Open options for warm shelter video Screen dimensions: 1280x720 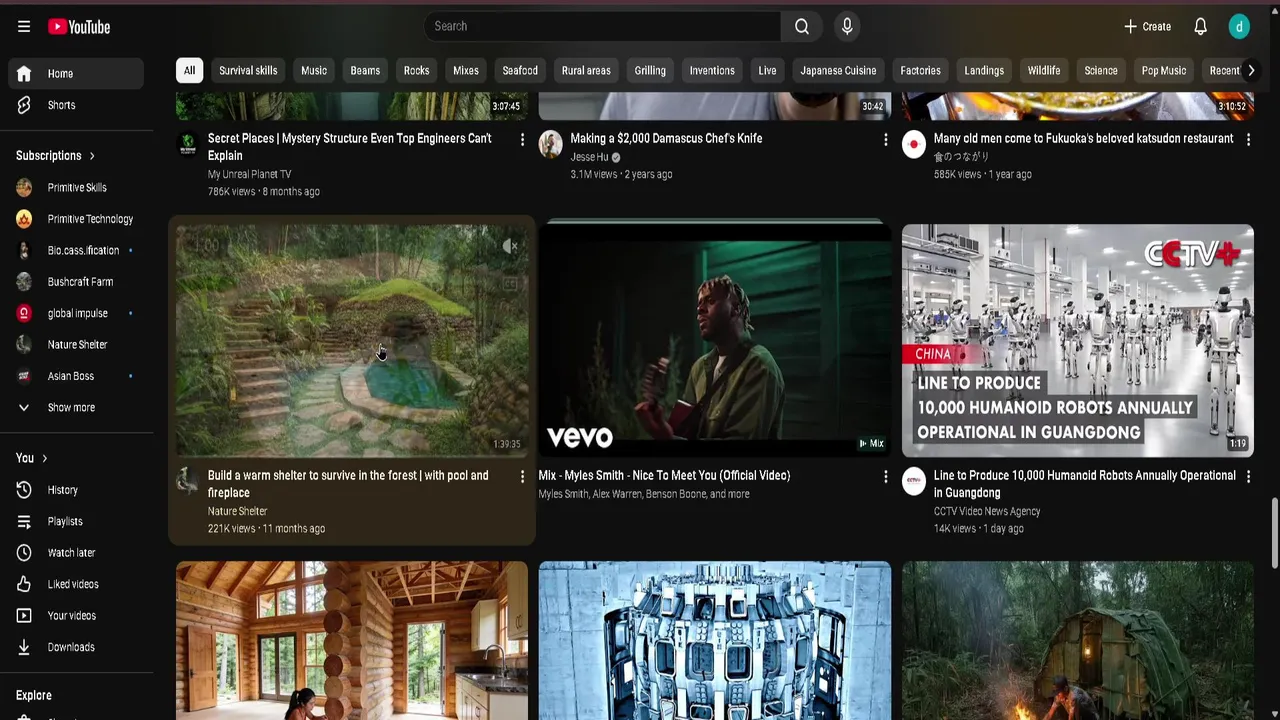[522, 477]
